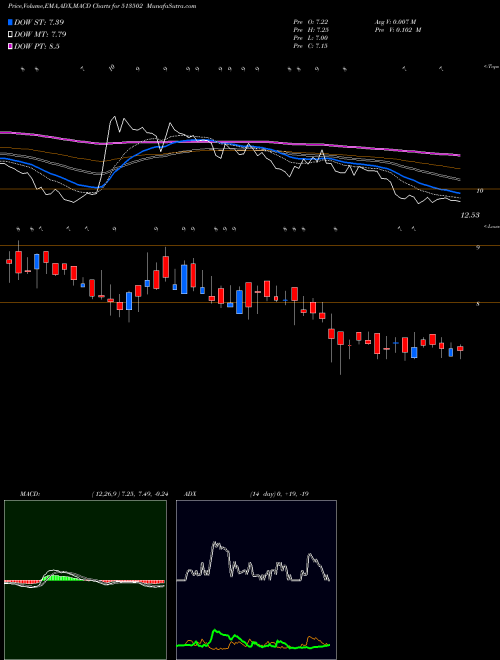Select the 'DOW ST: 7.39' legend label
The image size is (500, 660).
[39, 22]
